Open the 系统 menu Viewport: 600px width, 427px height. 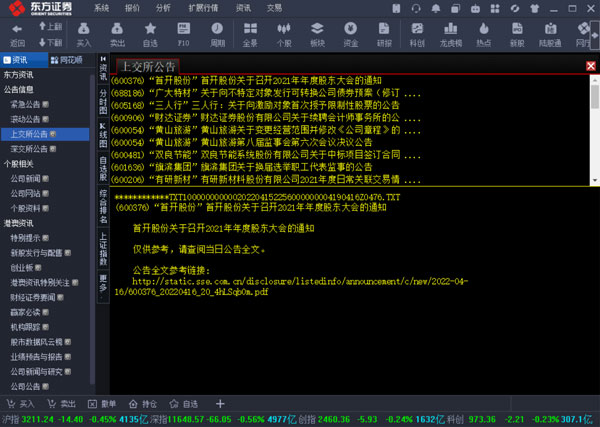101,8
